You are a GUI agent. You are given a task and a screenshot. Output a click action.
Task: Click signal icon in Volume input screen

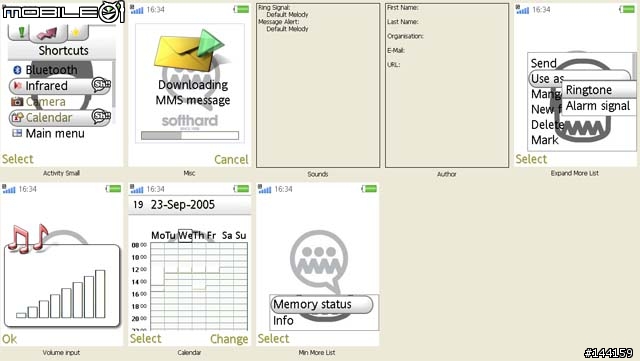point(9,189)
